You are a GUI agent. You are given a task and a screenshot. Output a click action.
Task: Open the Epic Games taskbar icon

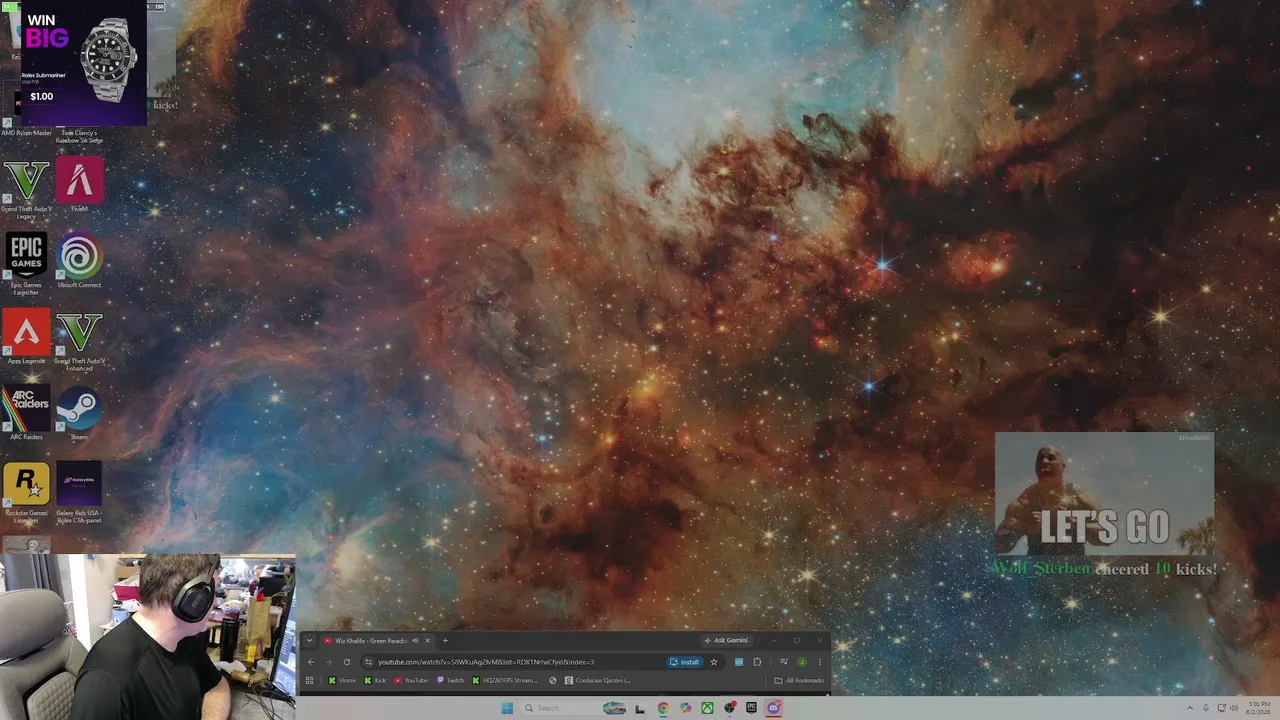(751, 709)
